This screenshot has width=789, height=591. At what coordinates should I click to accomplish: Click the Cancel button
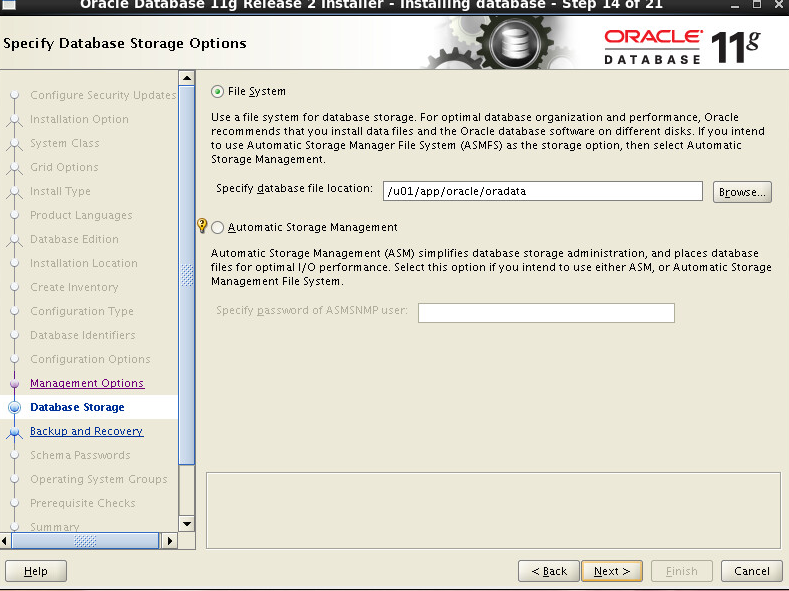752,571
